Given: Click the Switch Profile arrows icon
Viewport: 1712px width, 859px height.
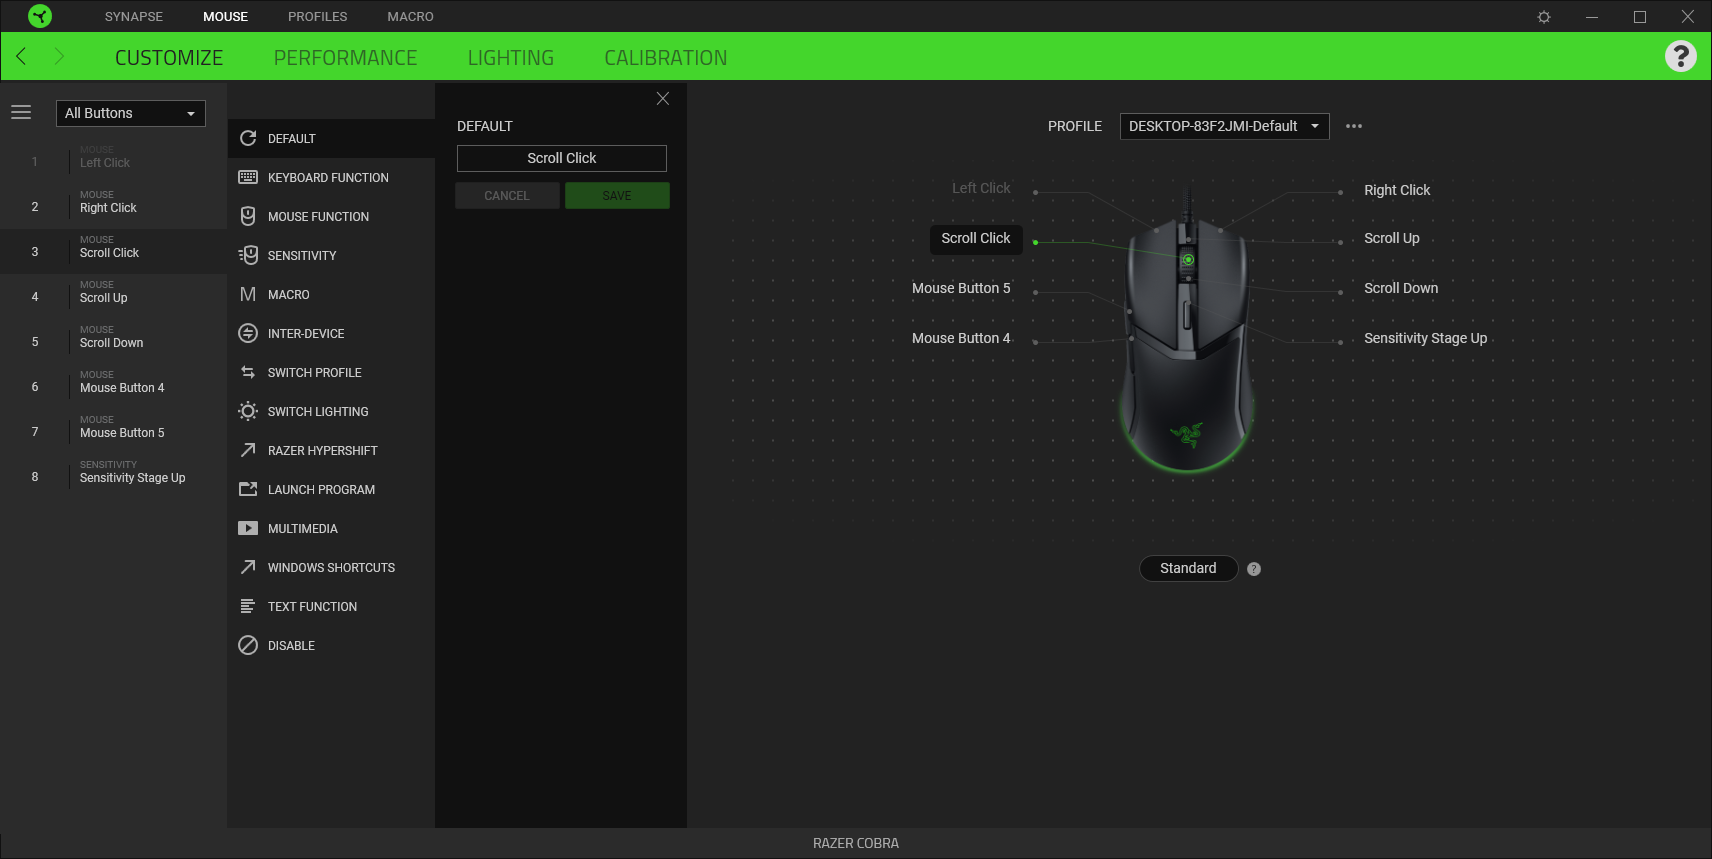Looking at the screenshot, I should (248, 372).
